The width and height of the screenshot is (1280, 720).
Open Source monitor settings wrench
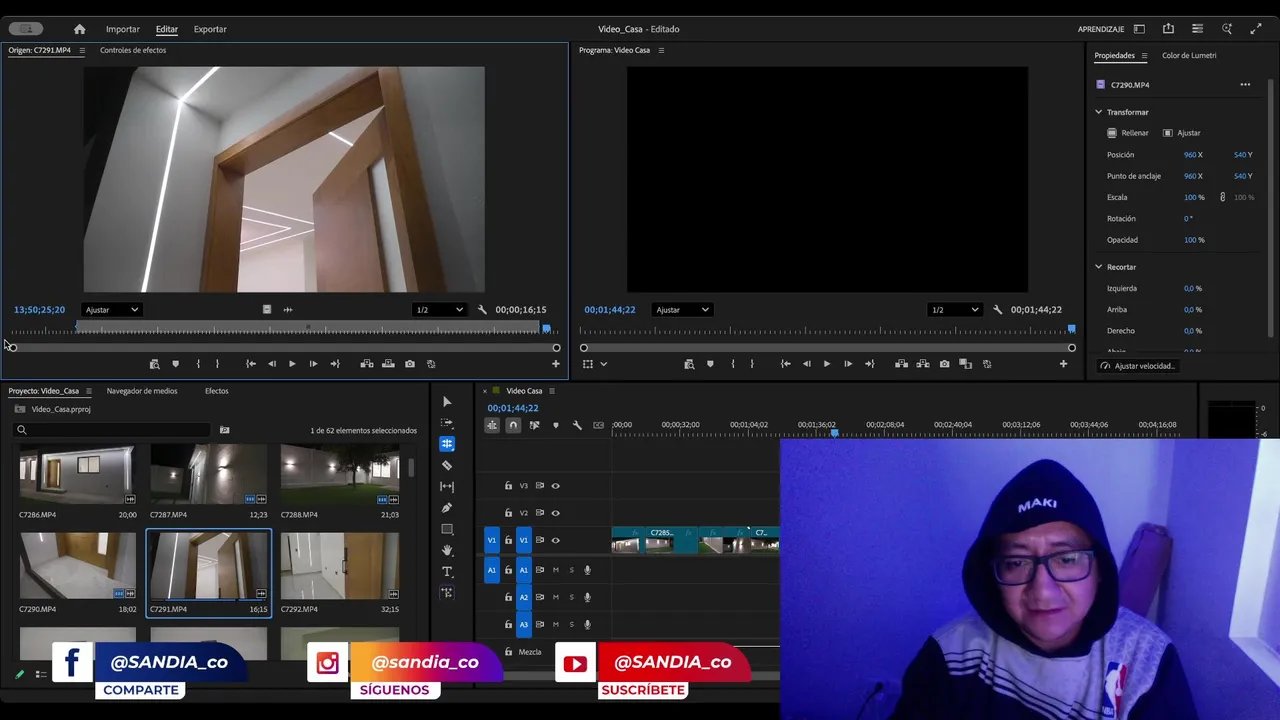(482, 310)
